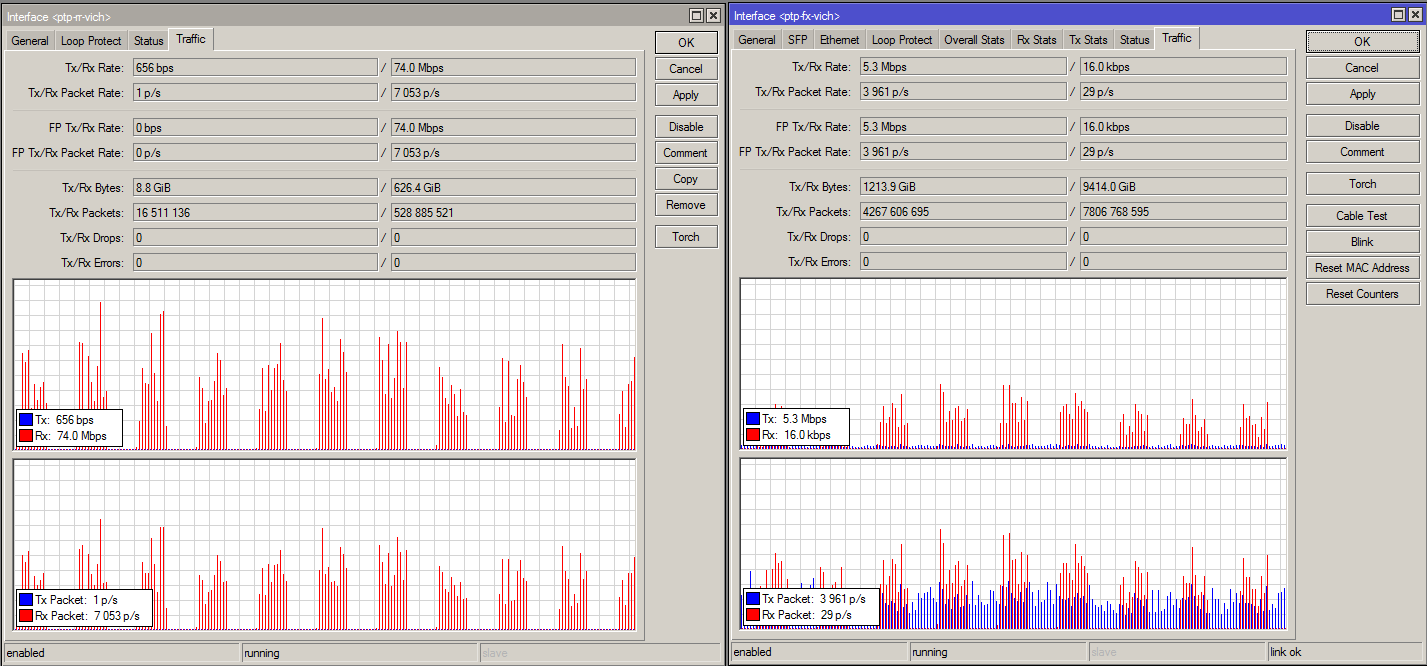Select 'enabled' status in ptp-fx-vich window
Screen dimensions: 1427x666
819,652
